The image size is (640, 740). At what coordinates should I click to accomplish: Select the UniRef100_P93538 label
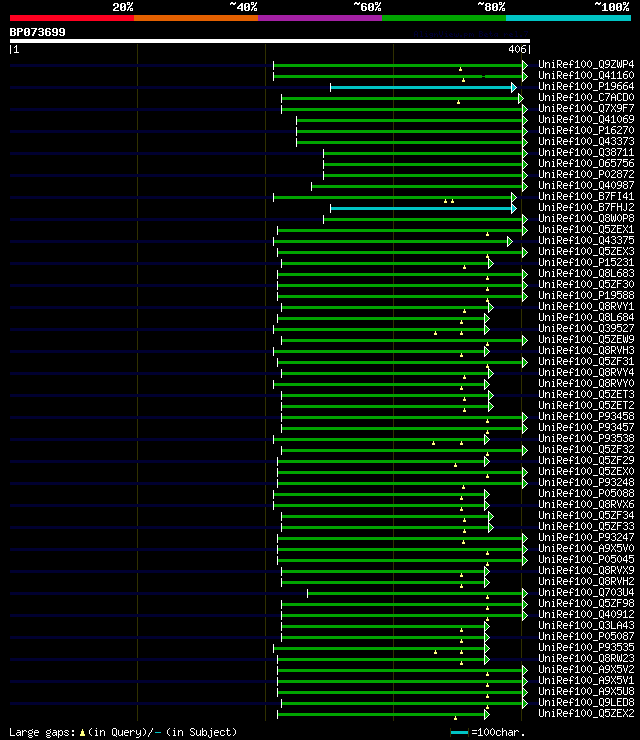[586, 438]
